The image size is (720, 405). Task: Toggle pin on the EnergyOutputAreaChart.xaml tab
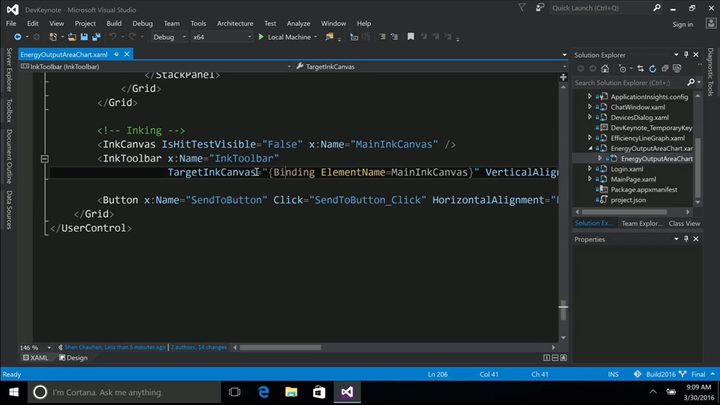(x=117, y=54)
